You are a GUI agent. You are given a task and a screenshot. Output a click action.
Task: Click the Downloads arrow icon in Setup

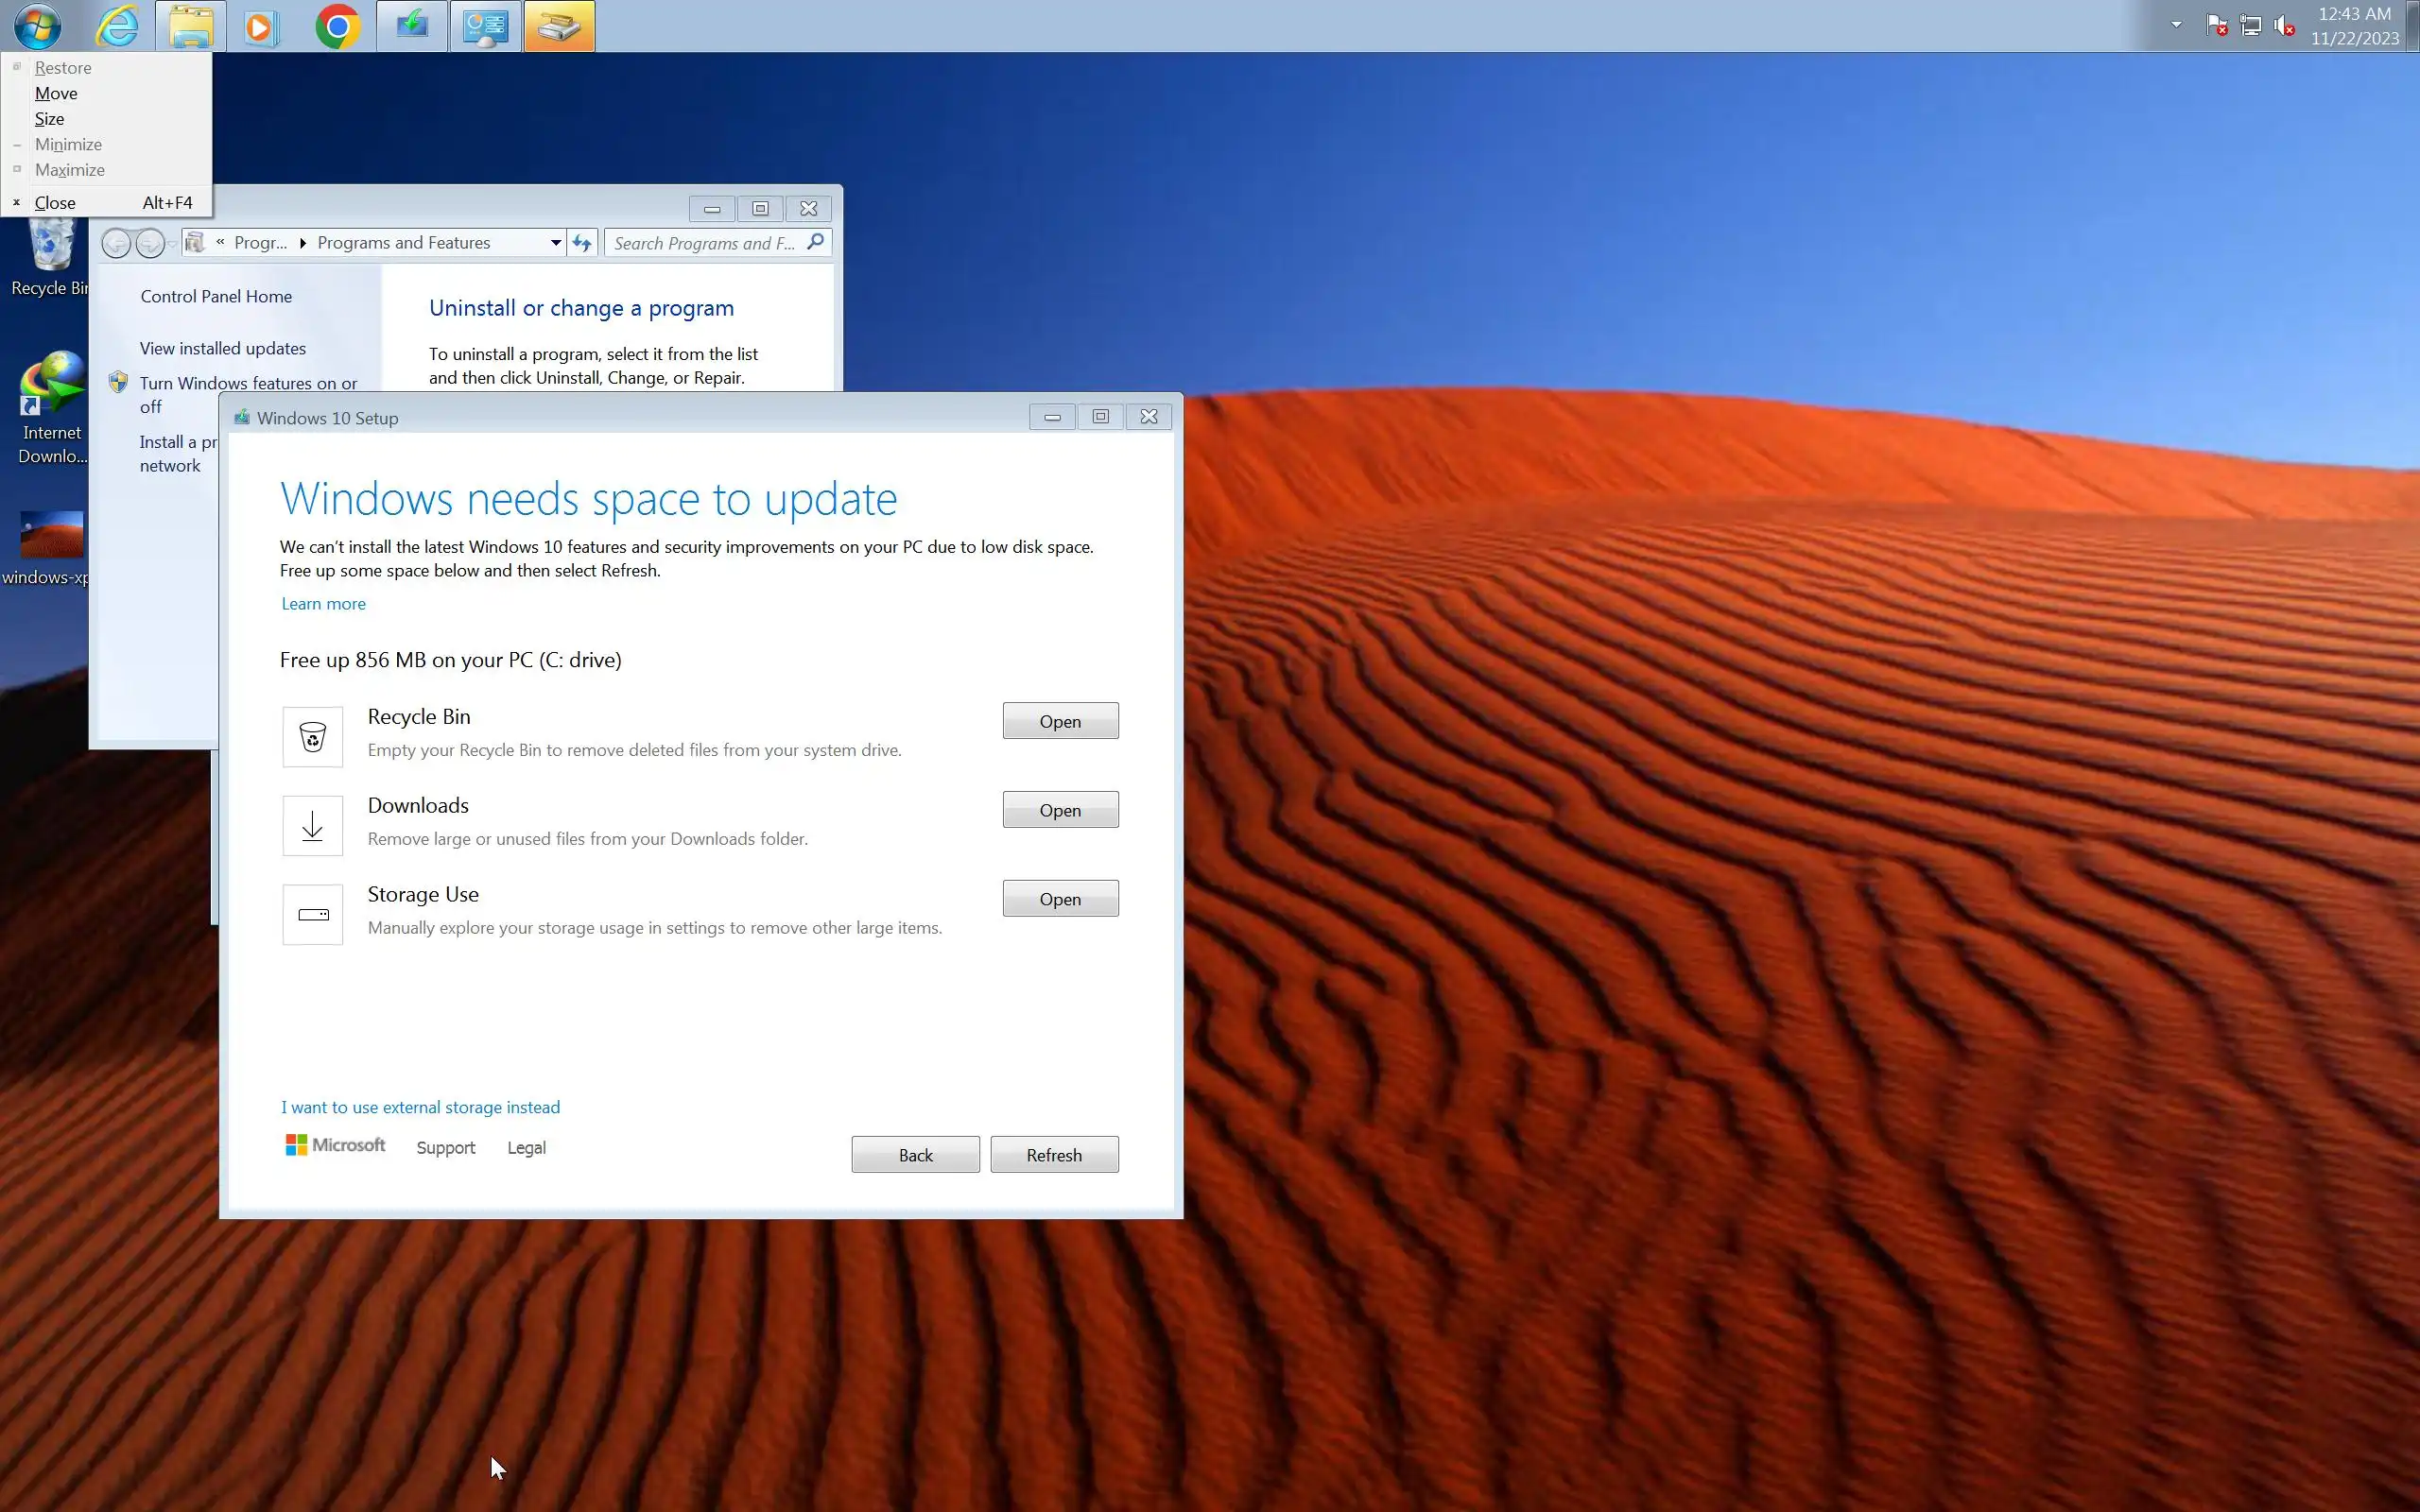tap(312, 826)
